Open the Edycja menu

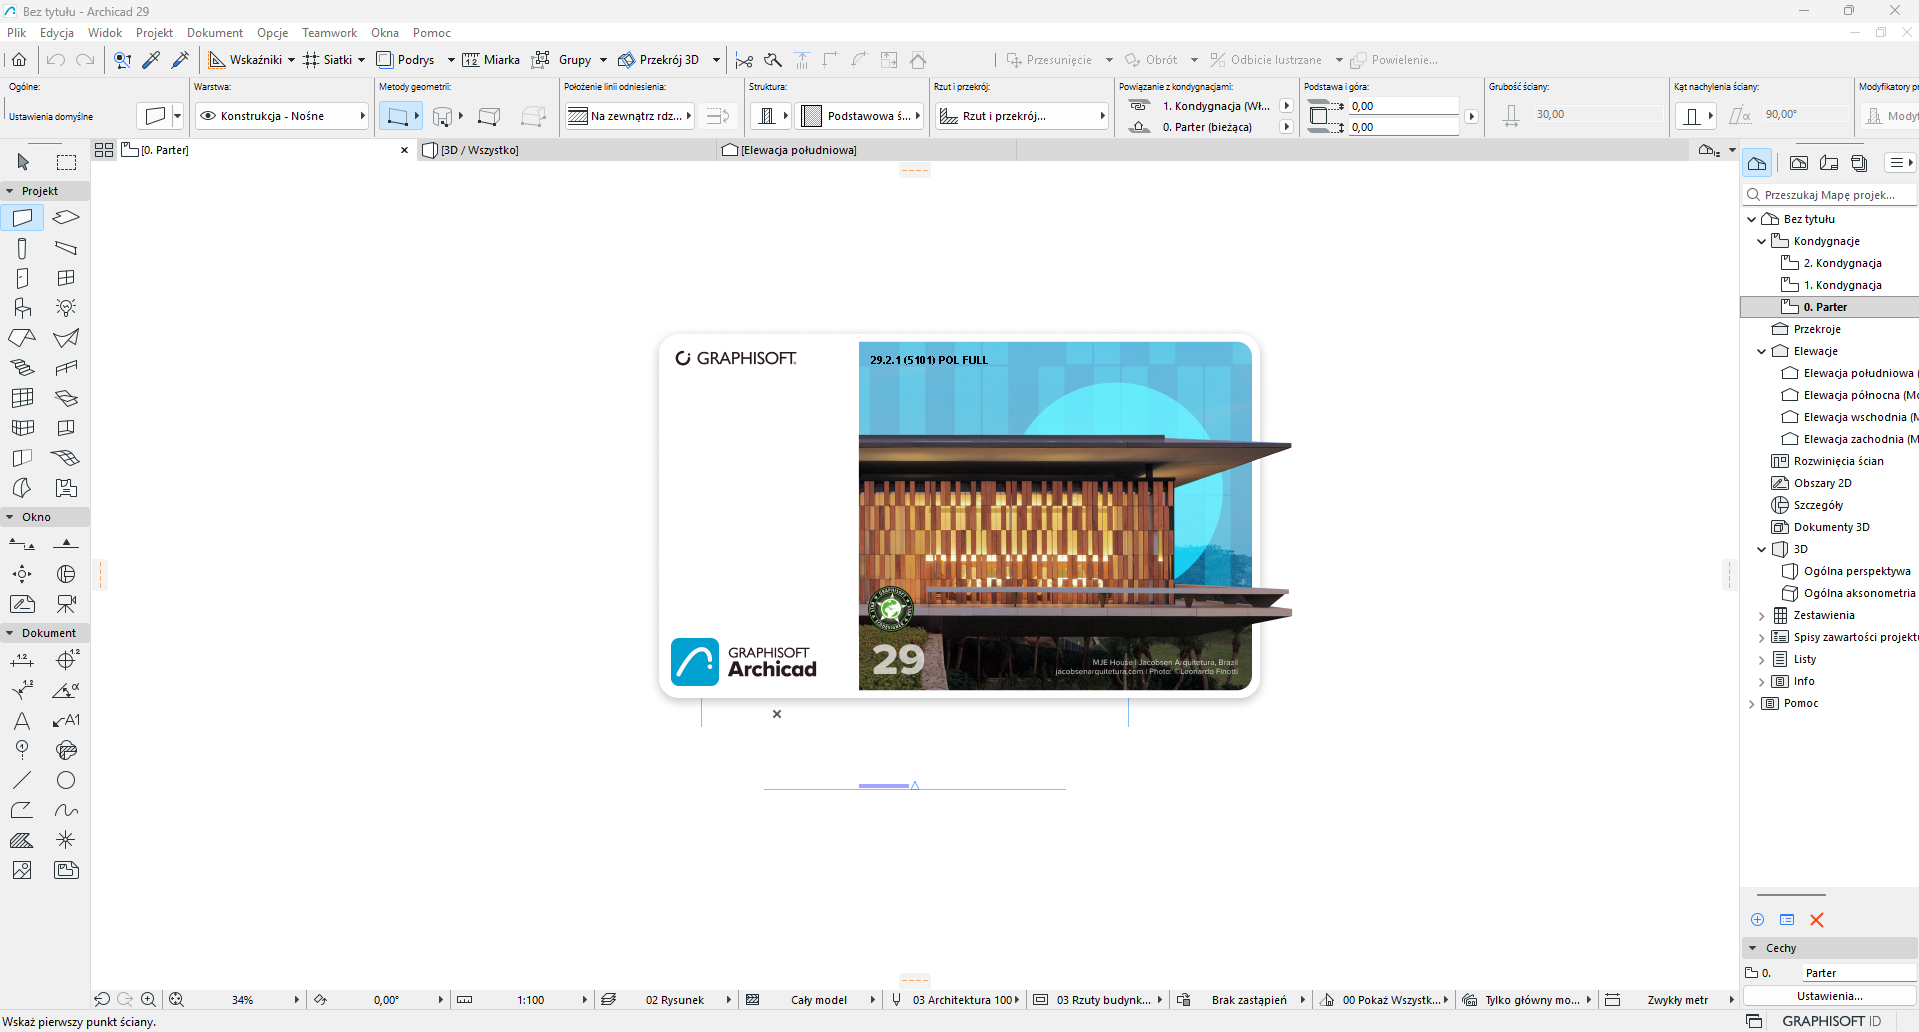[57, 33]
